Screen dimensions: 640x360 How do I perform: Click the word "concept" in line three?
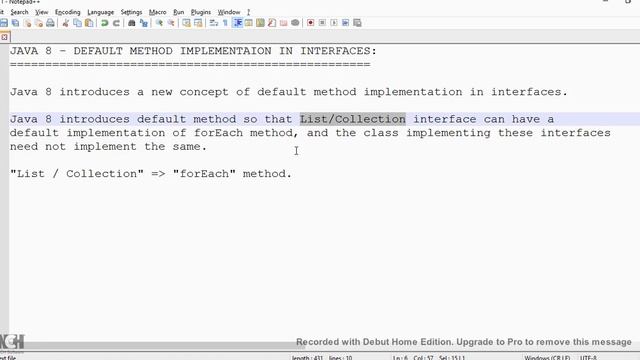pyautogui.click(x=204, y=92)
